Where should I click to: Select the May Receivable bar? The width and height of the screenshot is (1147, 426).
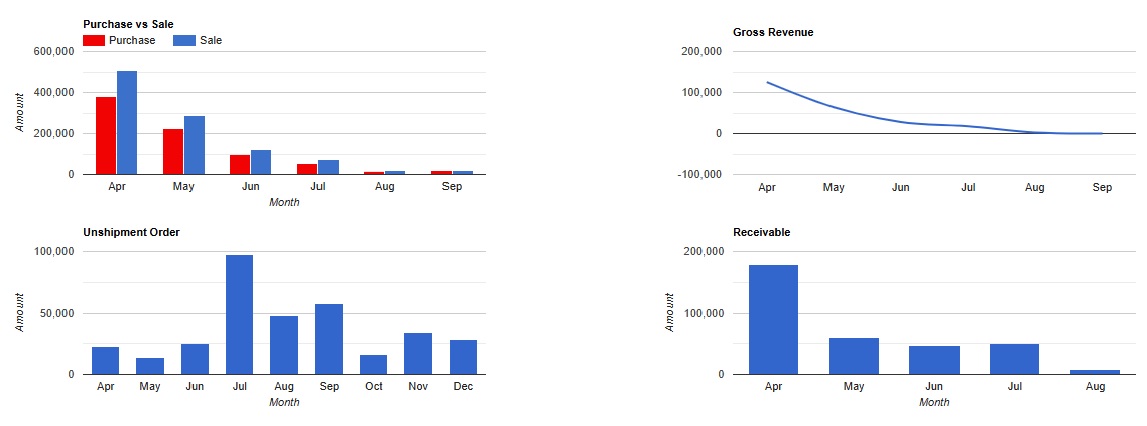(x=854, y=356)
